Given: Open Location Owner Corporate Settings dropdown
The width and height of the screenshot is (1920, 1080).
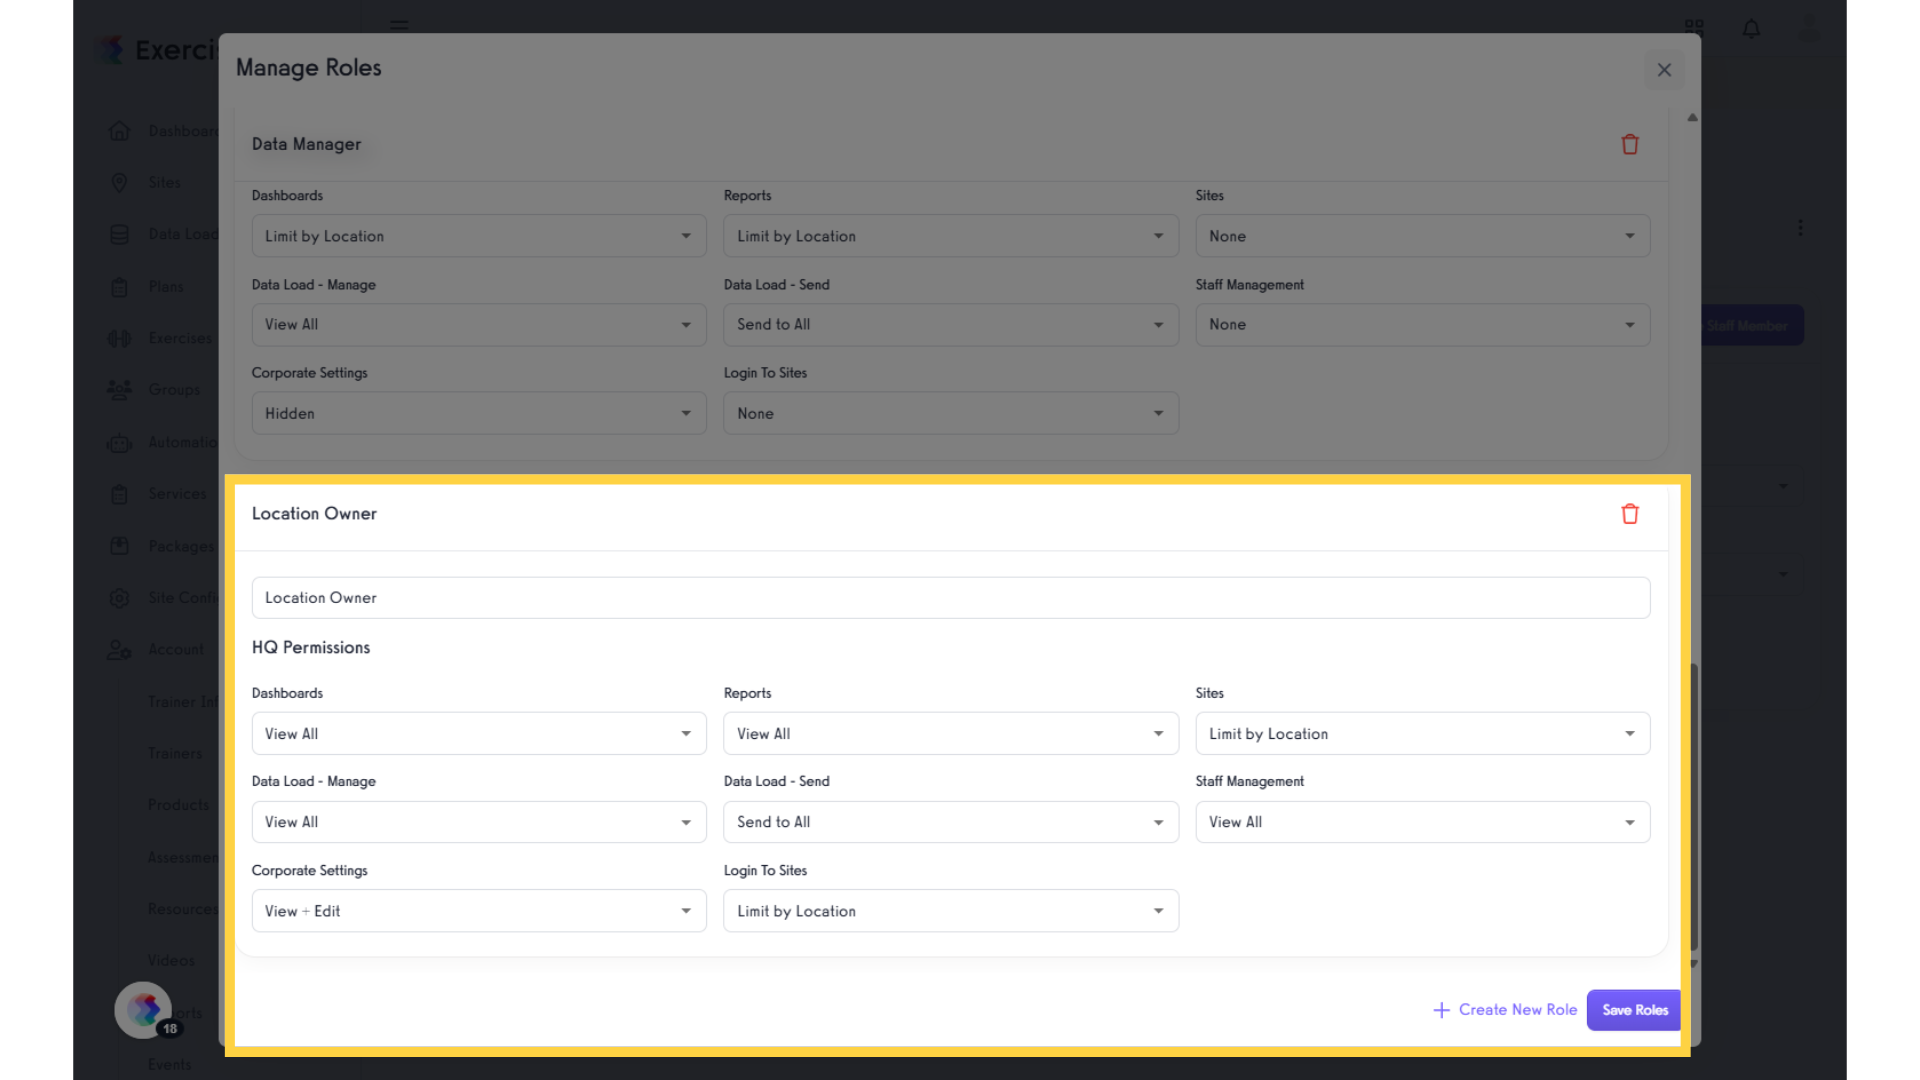Looking at the screenshot, I should coord(479,911).
